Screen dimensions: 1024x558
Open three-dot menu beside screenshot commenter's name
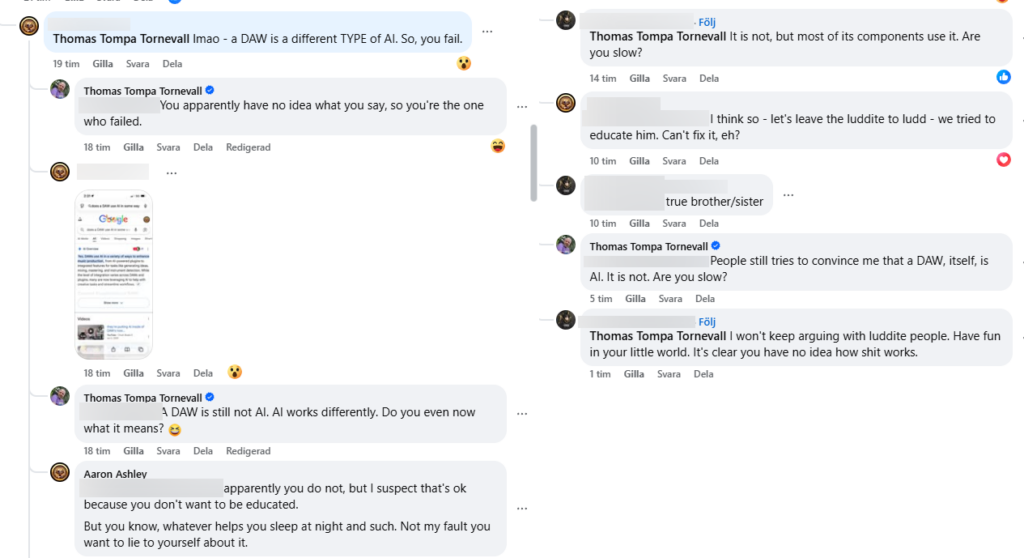point(171,172)
